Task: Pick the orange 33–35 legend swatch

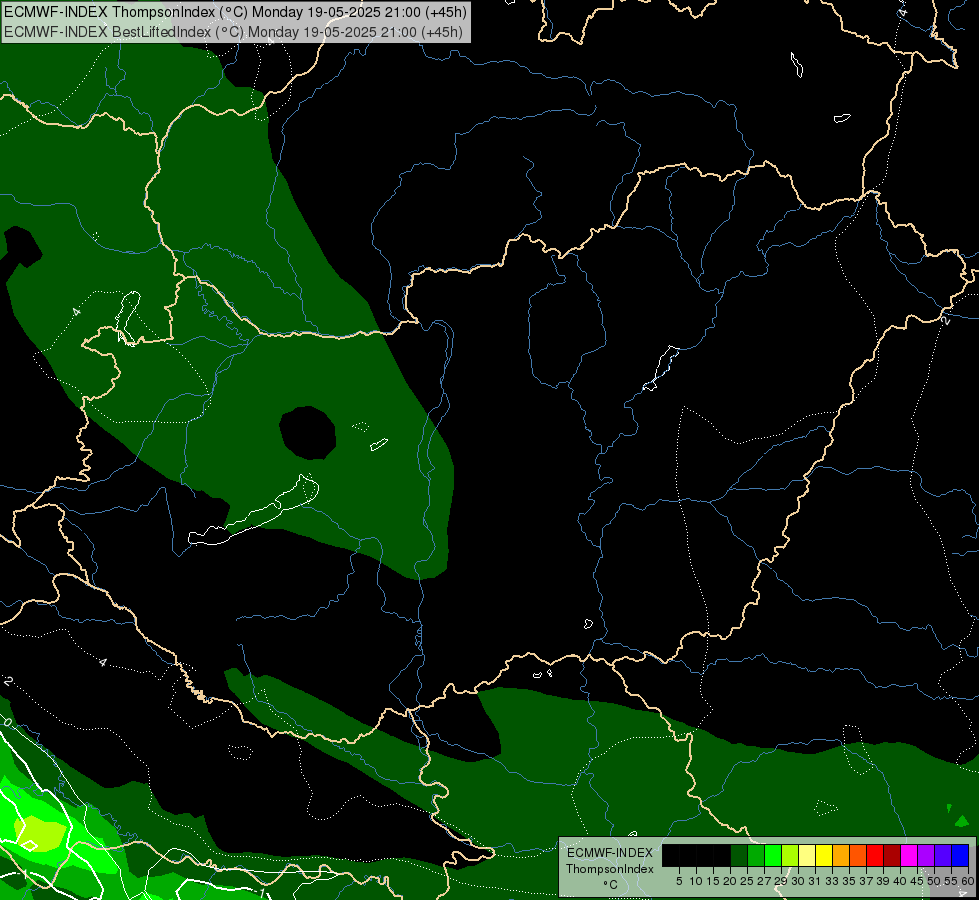Action: (x=841, y=855)
